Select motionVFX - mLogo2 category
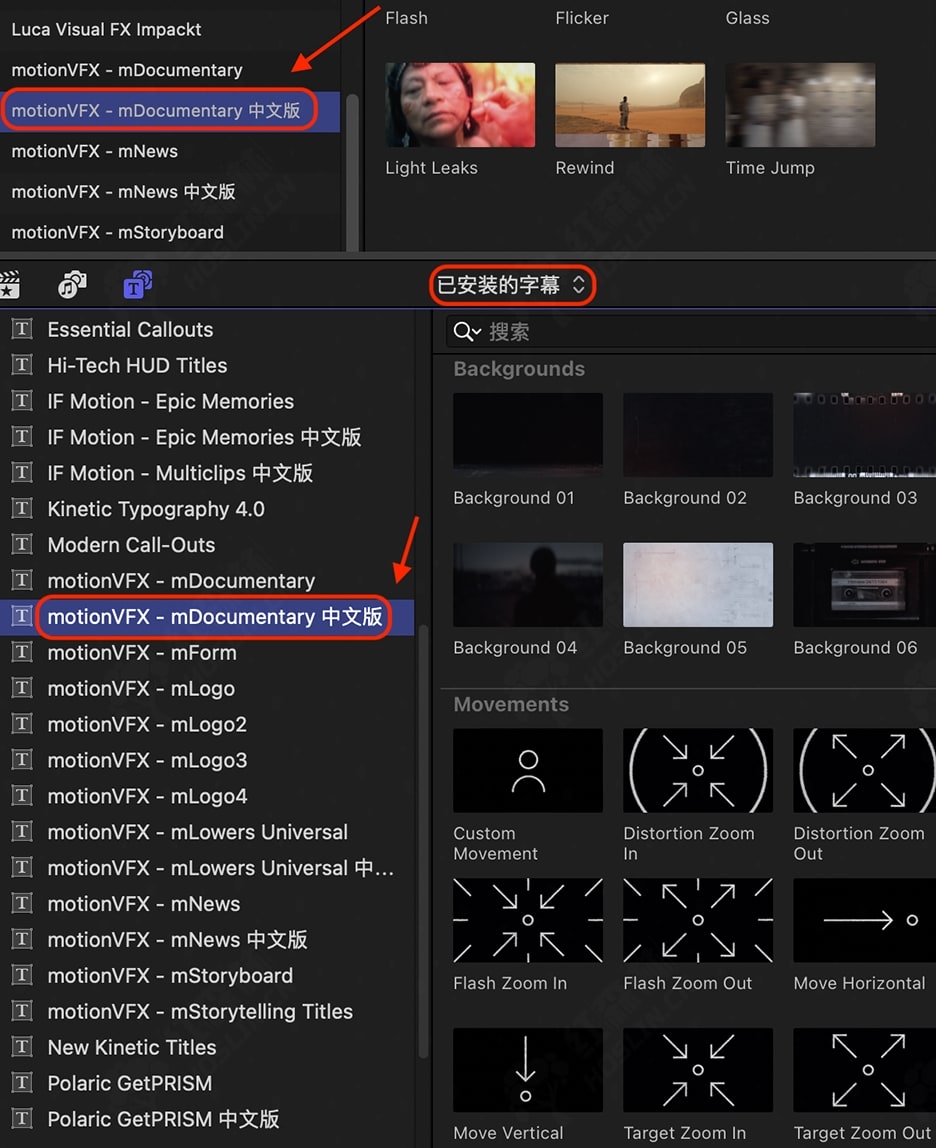The width and height of the screenshot is (936, 1148). [x=147, y=724]
